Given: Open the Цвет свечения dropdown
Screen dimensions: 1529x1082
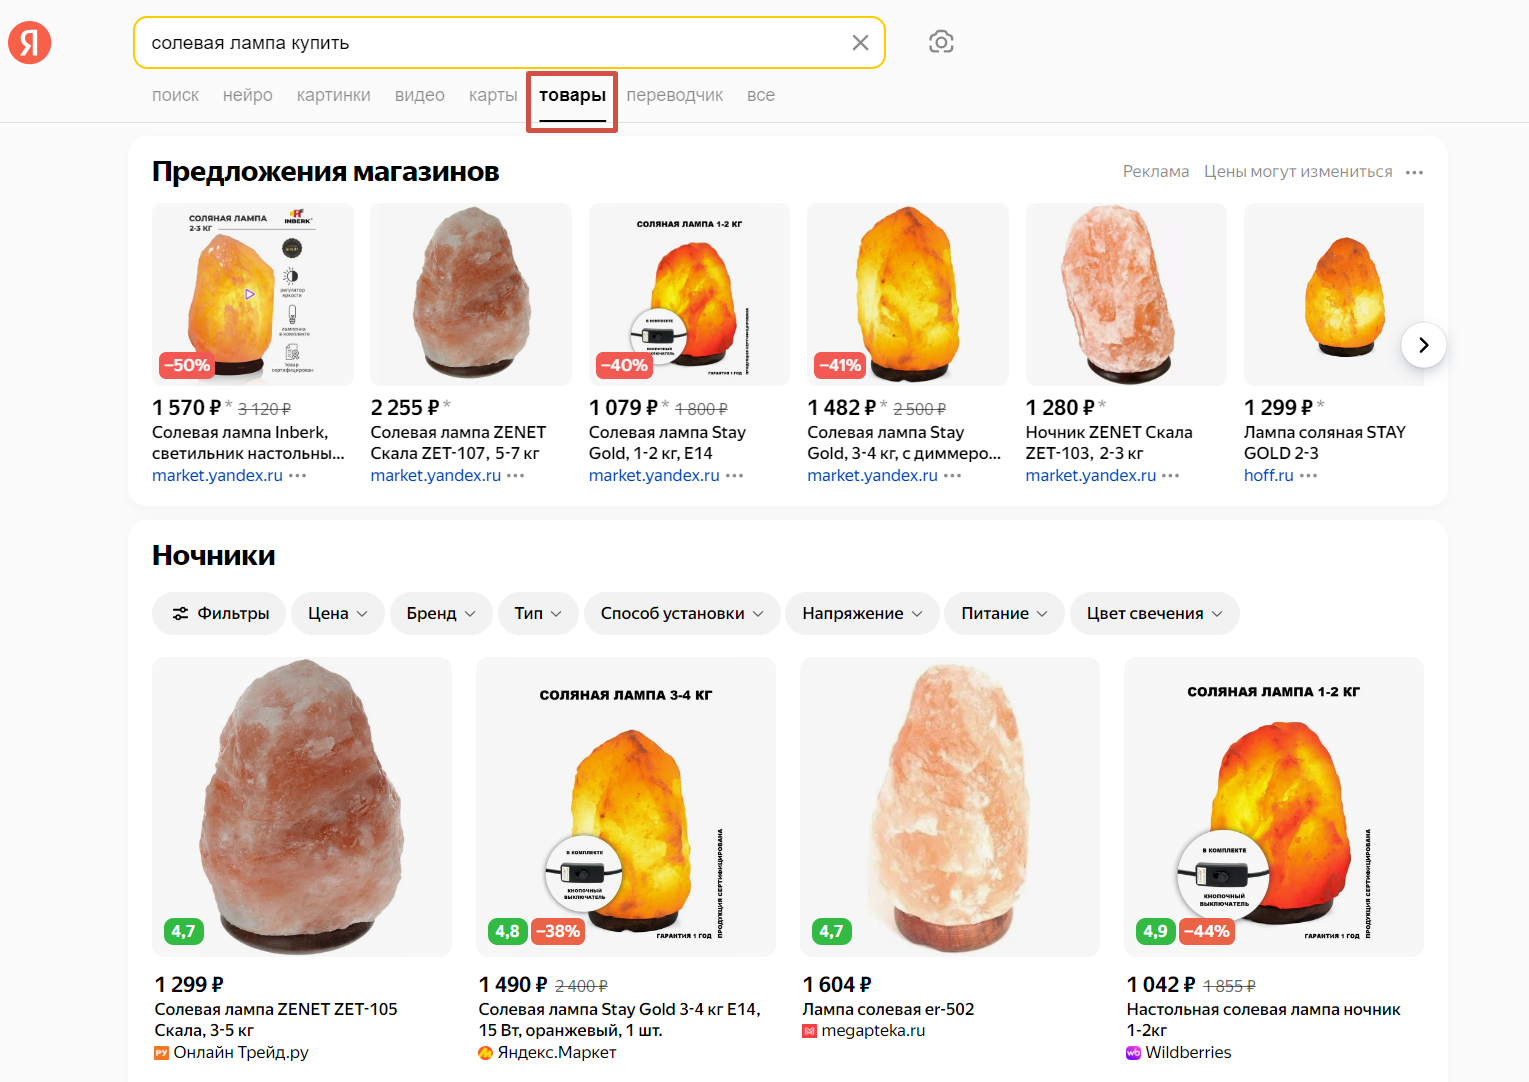Looking at the screenshot, I should coord(1154,613).
